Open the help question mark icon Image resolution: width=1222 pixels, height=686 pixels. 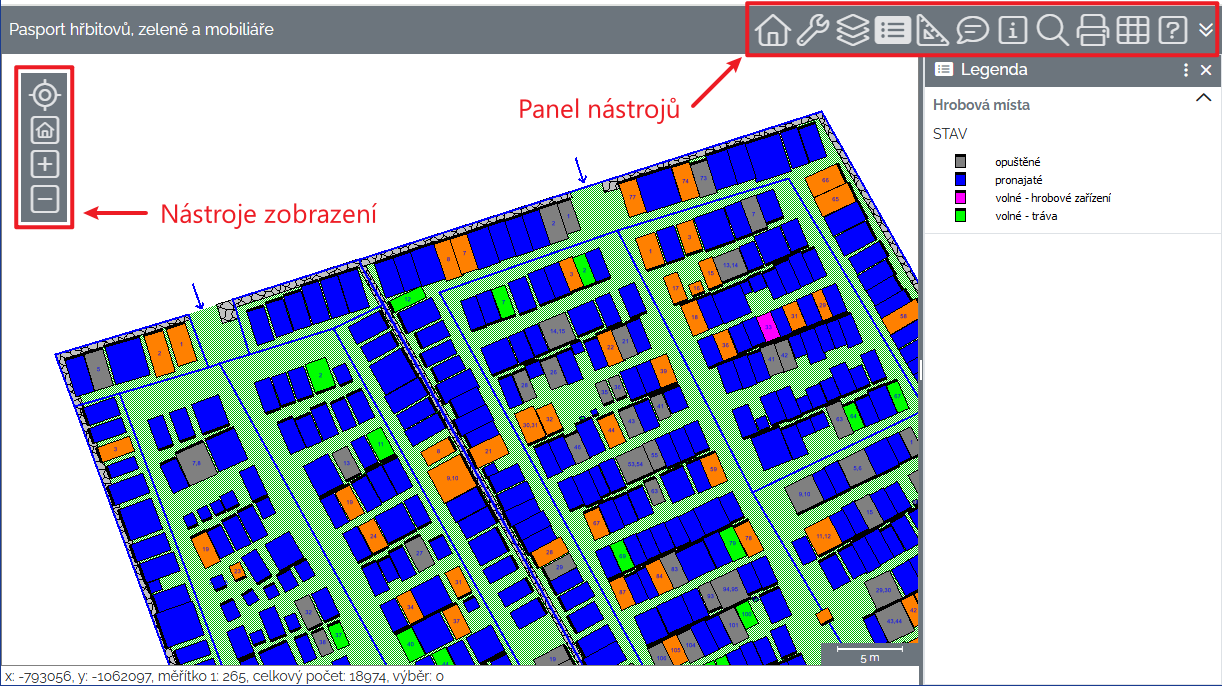[x=1172, y=31]
